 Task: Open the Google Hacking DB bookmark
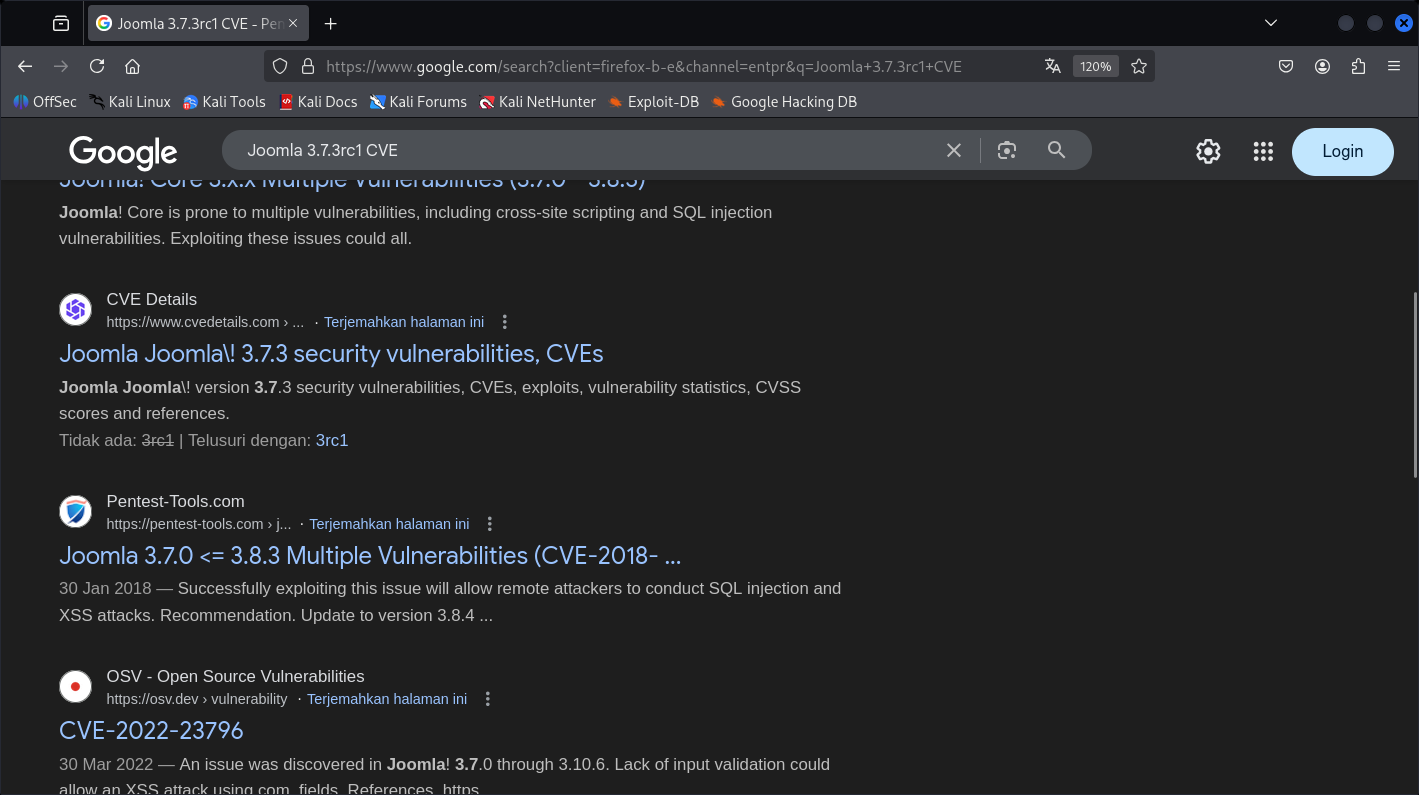pos(784,101)
